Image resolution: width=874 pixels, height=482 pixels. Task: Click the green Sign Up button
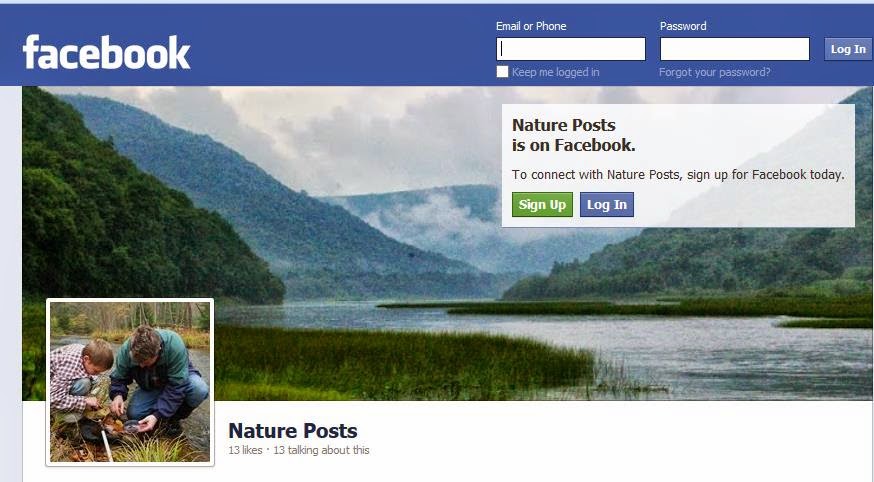click(x=542, y=205)
